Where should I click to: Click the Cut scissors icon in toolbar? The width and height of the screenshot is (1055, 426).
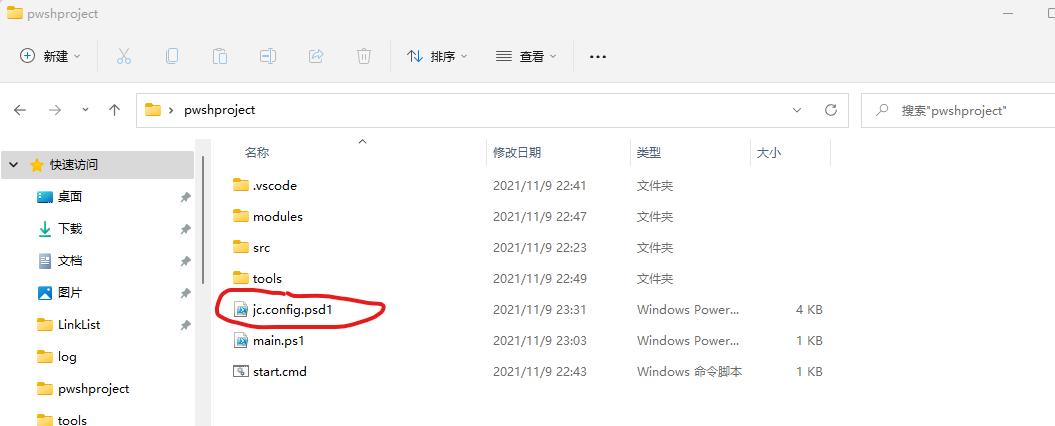pyautogui.click(x=123, y=57)
